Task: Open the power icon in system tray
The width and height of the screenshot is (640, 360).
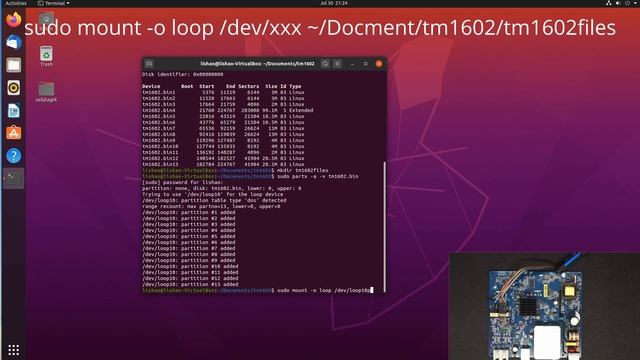Action: [x=627, y=3]
